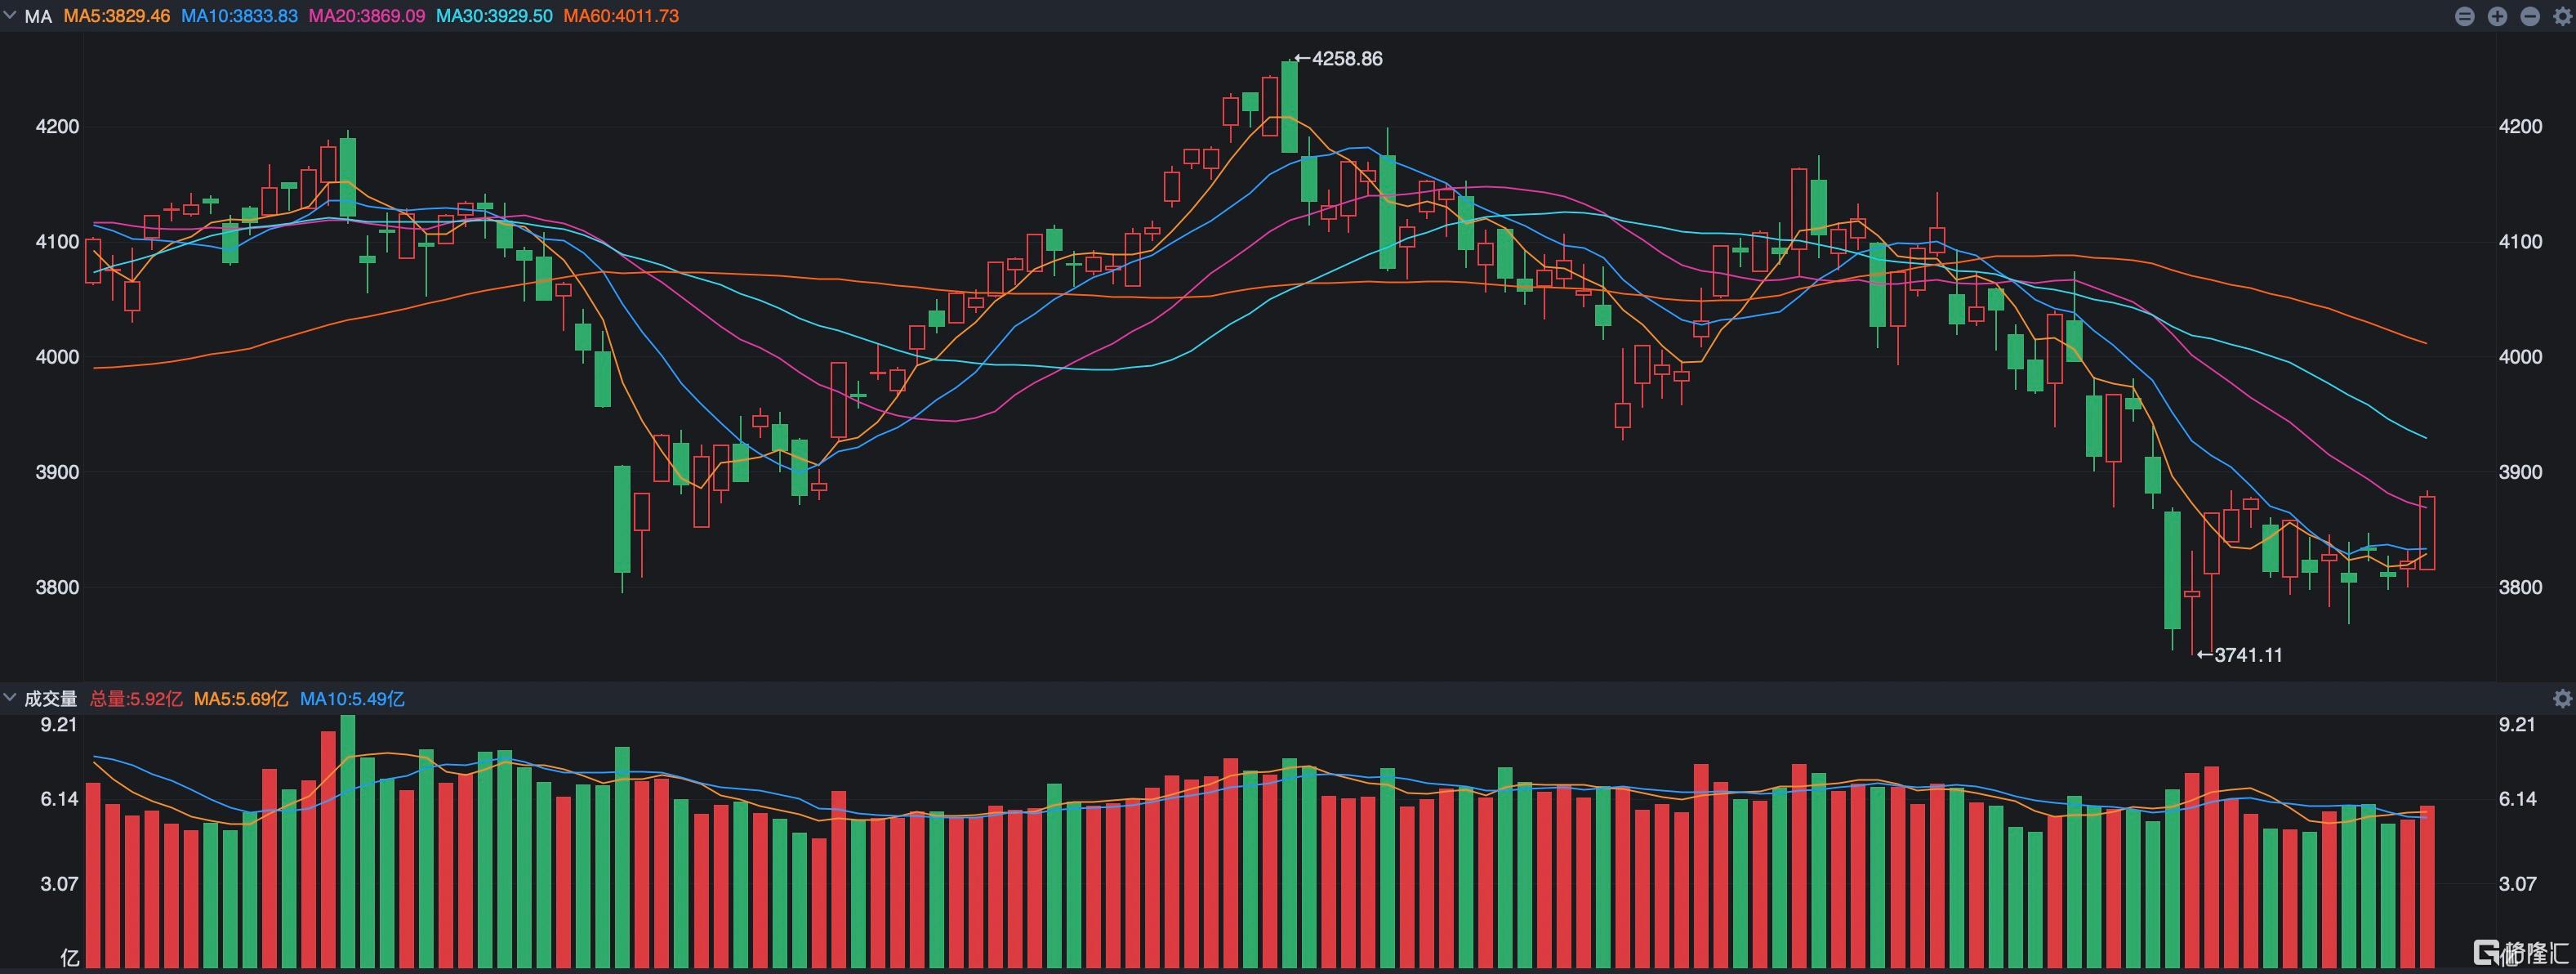Click the 4100 label on right price axis
This screenshot has height=974, width=2576.
(2520, 242)
